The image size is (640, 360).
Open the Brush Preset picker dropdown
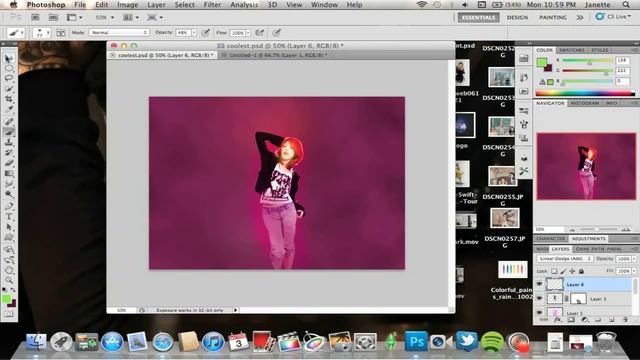click(x=42, y=33)
